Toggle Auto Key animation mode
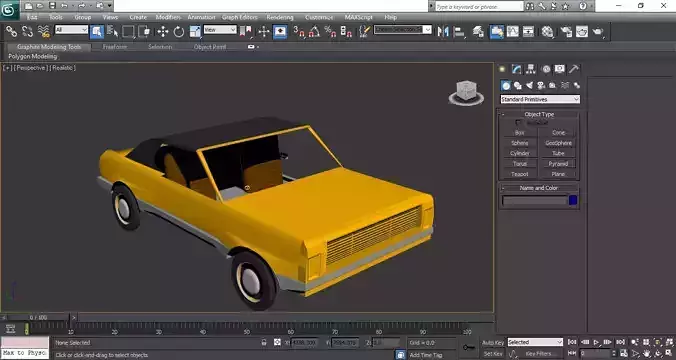The width and height of the screenshot is (676, 360). click(x=492, y=343)
